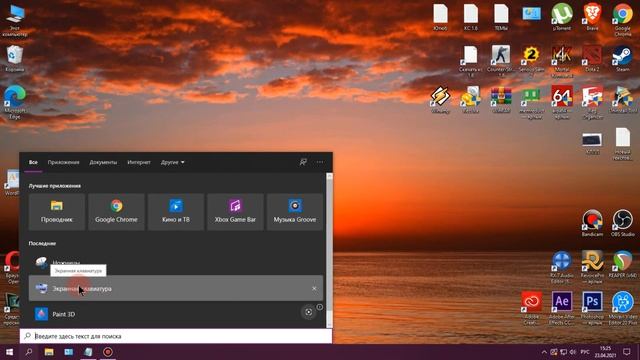Focus the Введите здесь текст для поиска field
The width and height of the screenshot is (640, 360).
pyautogui.click(x=176, y=336)
